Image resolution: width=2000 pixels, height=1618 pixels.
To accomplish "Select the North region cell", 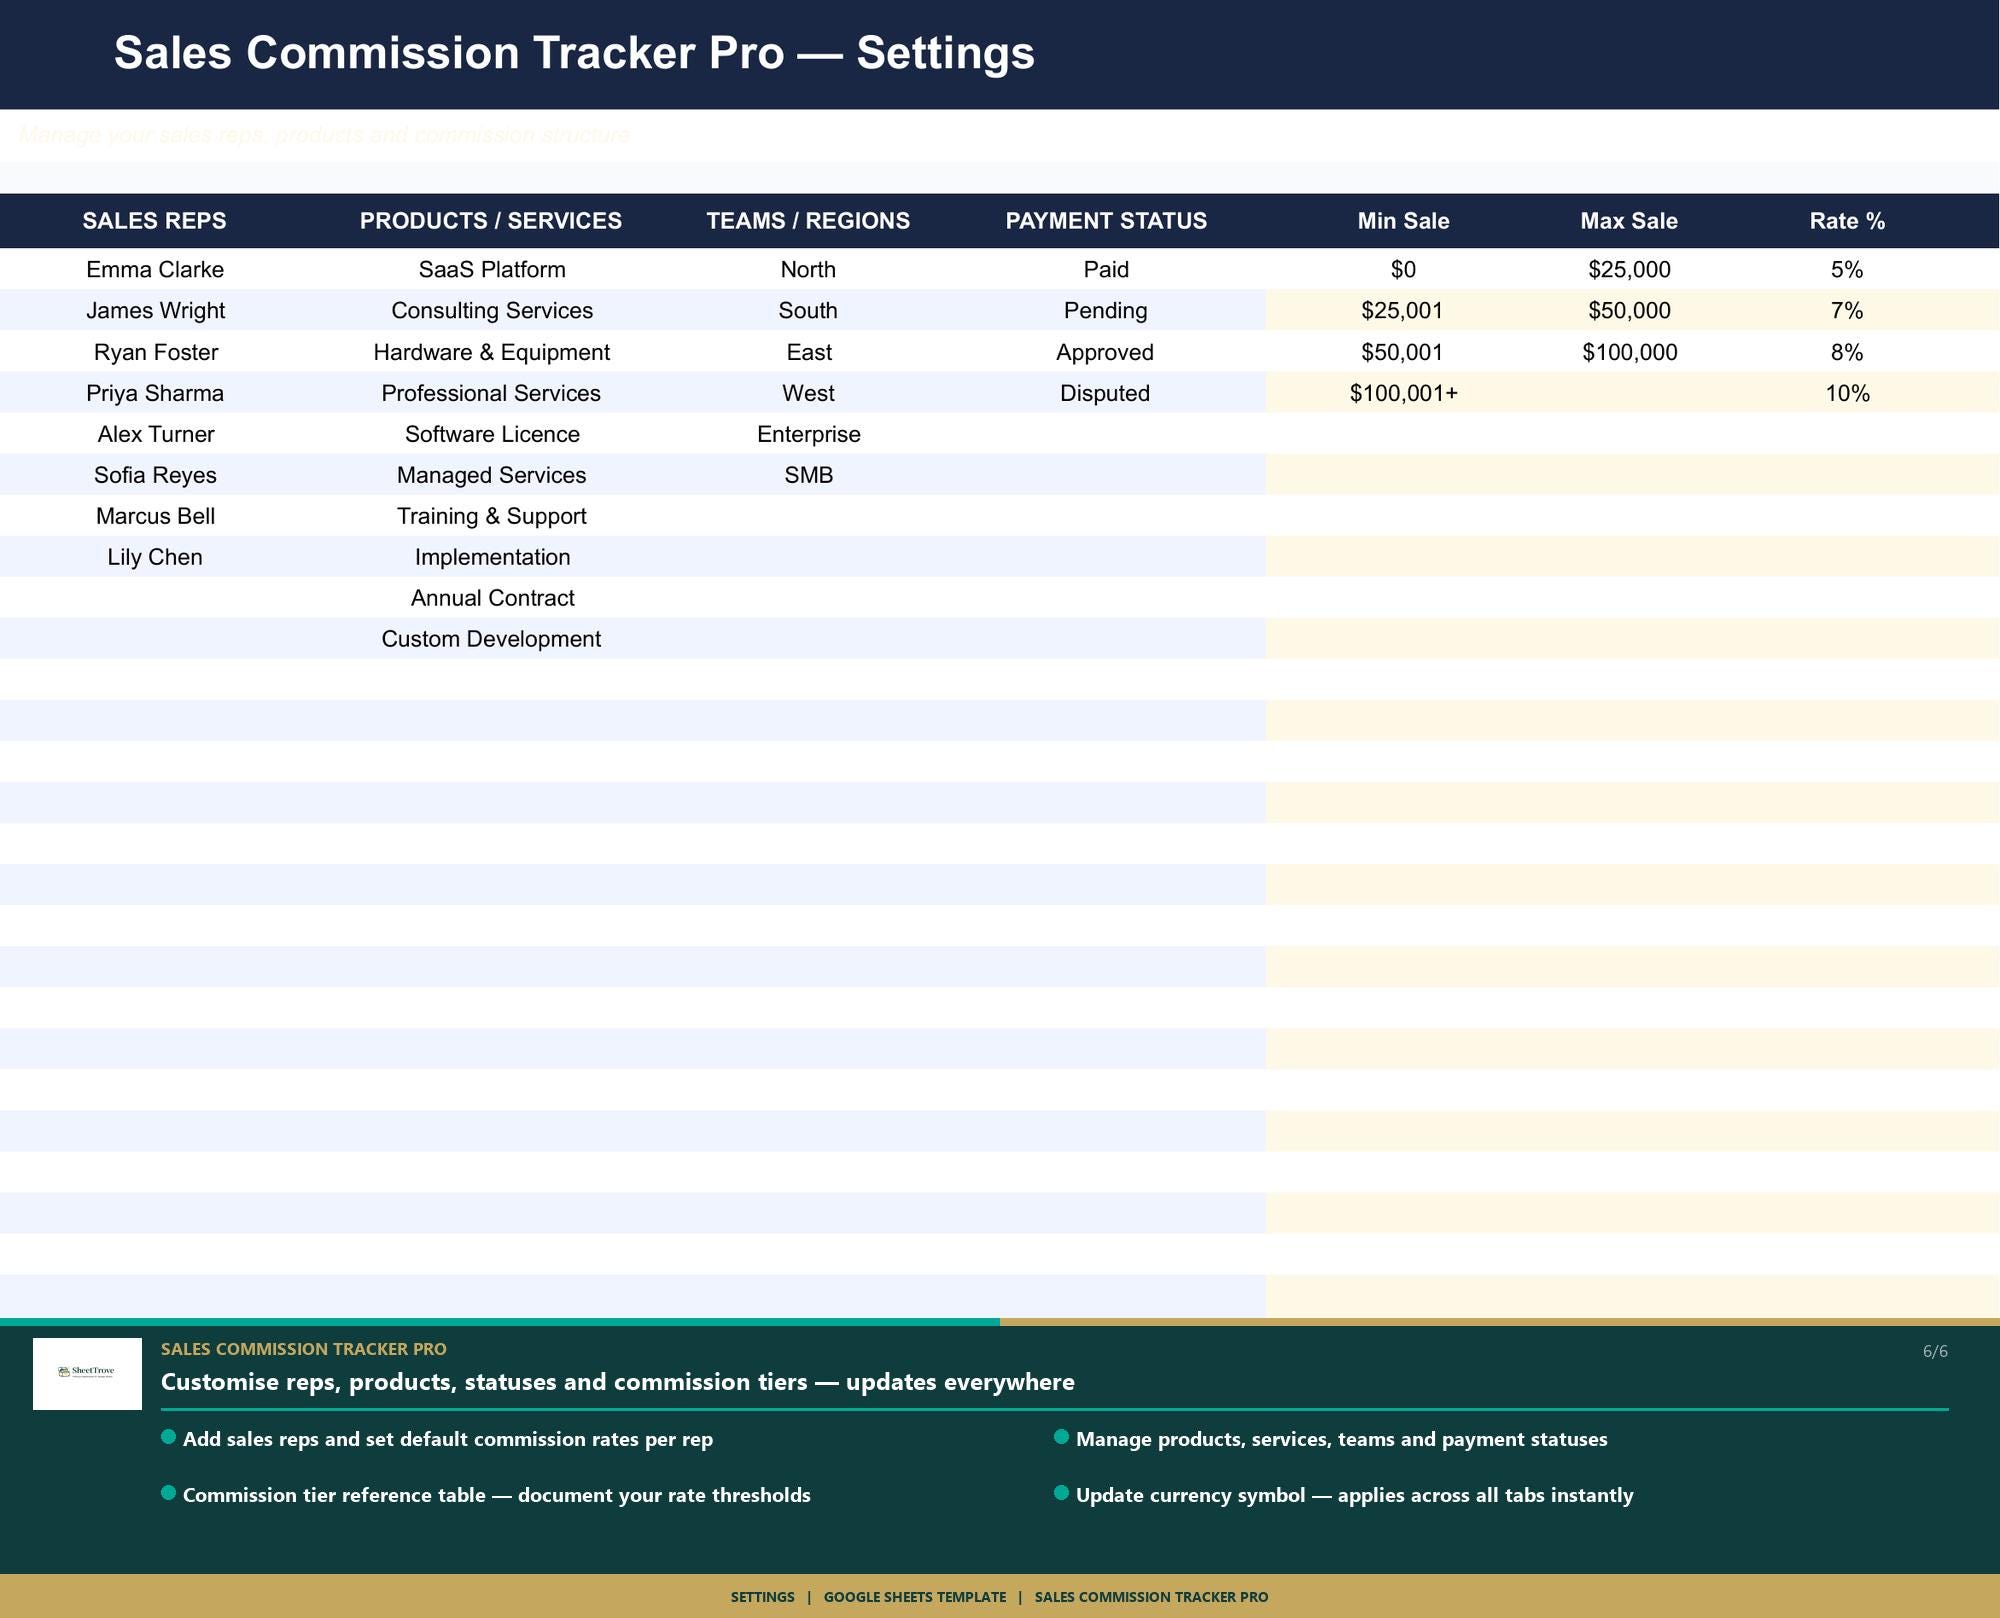I will click(808, 270).
